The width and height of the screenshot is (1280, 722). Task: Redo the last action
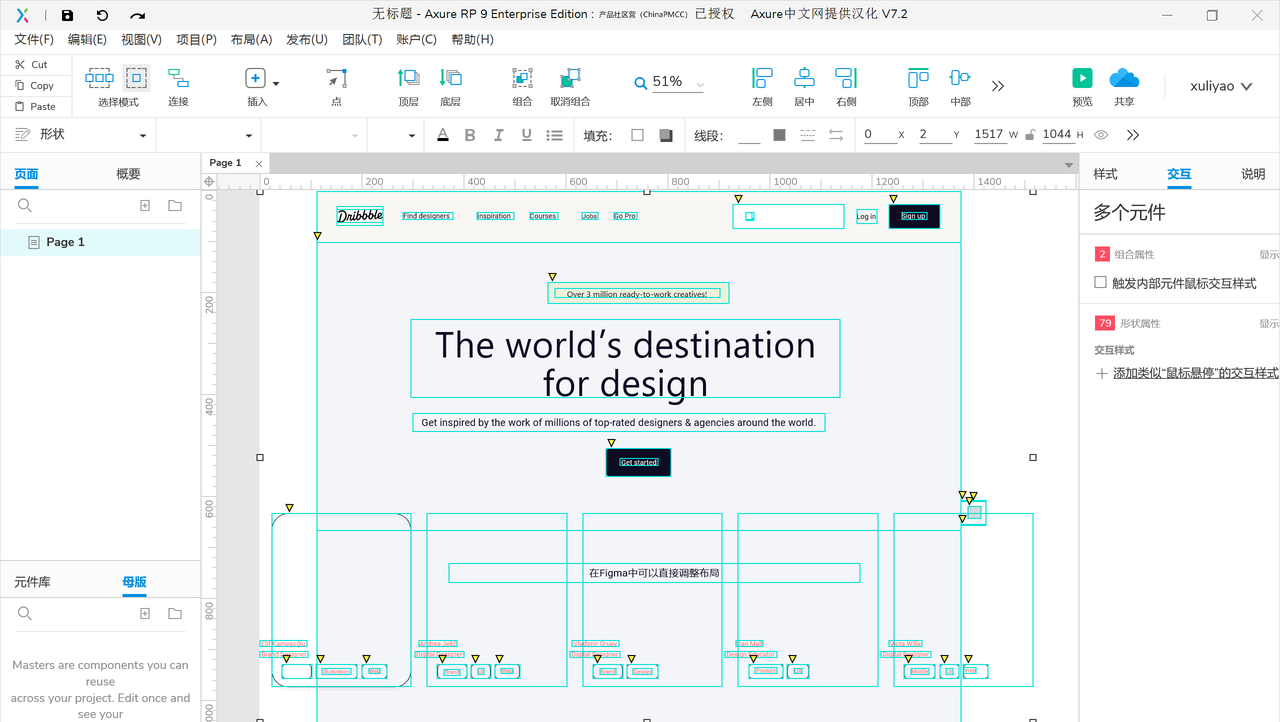(138, 15)
